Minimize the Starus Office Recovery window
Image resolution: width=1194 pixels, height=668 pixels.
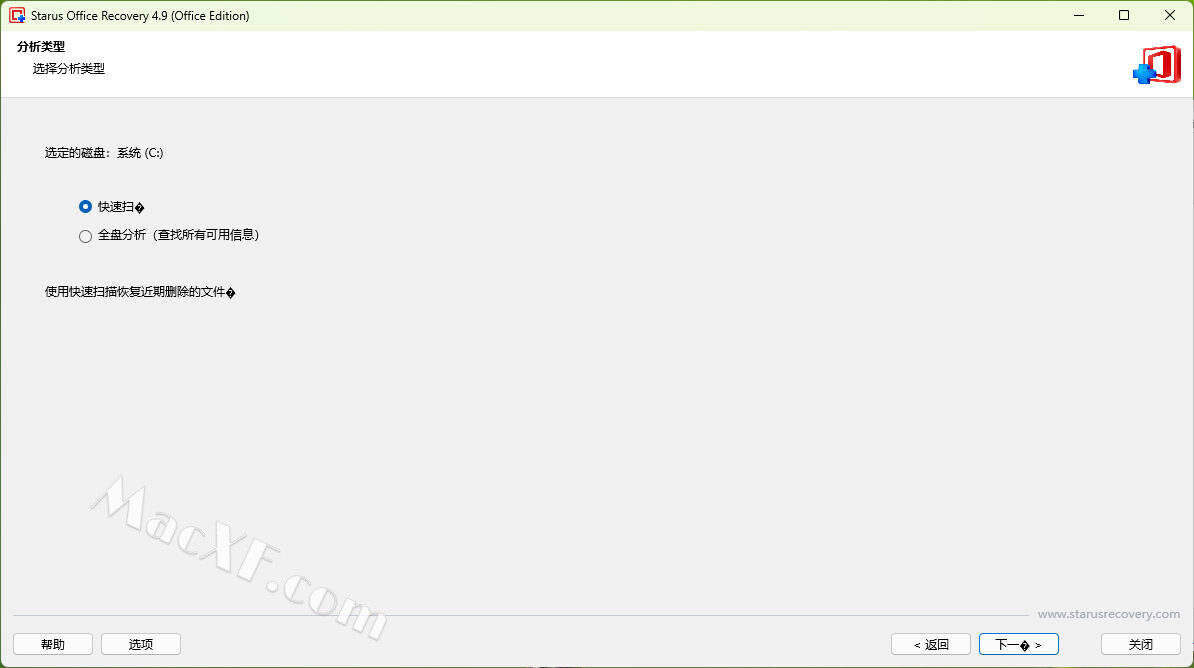point(1078,15)
